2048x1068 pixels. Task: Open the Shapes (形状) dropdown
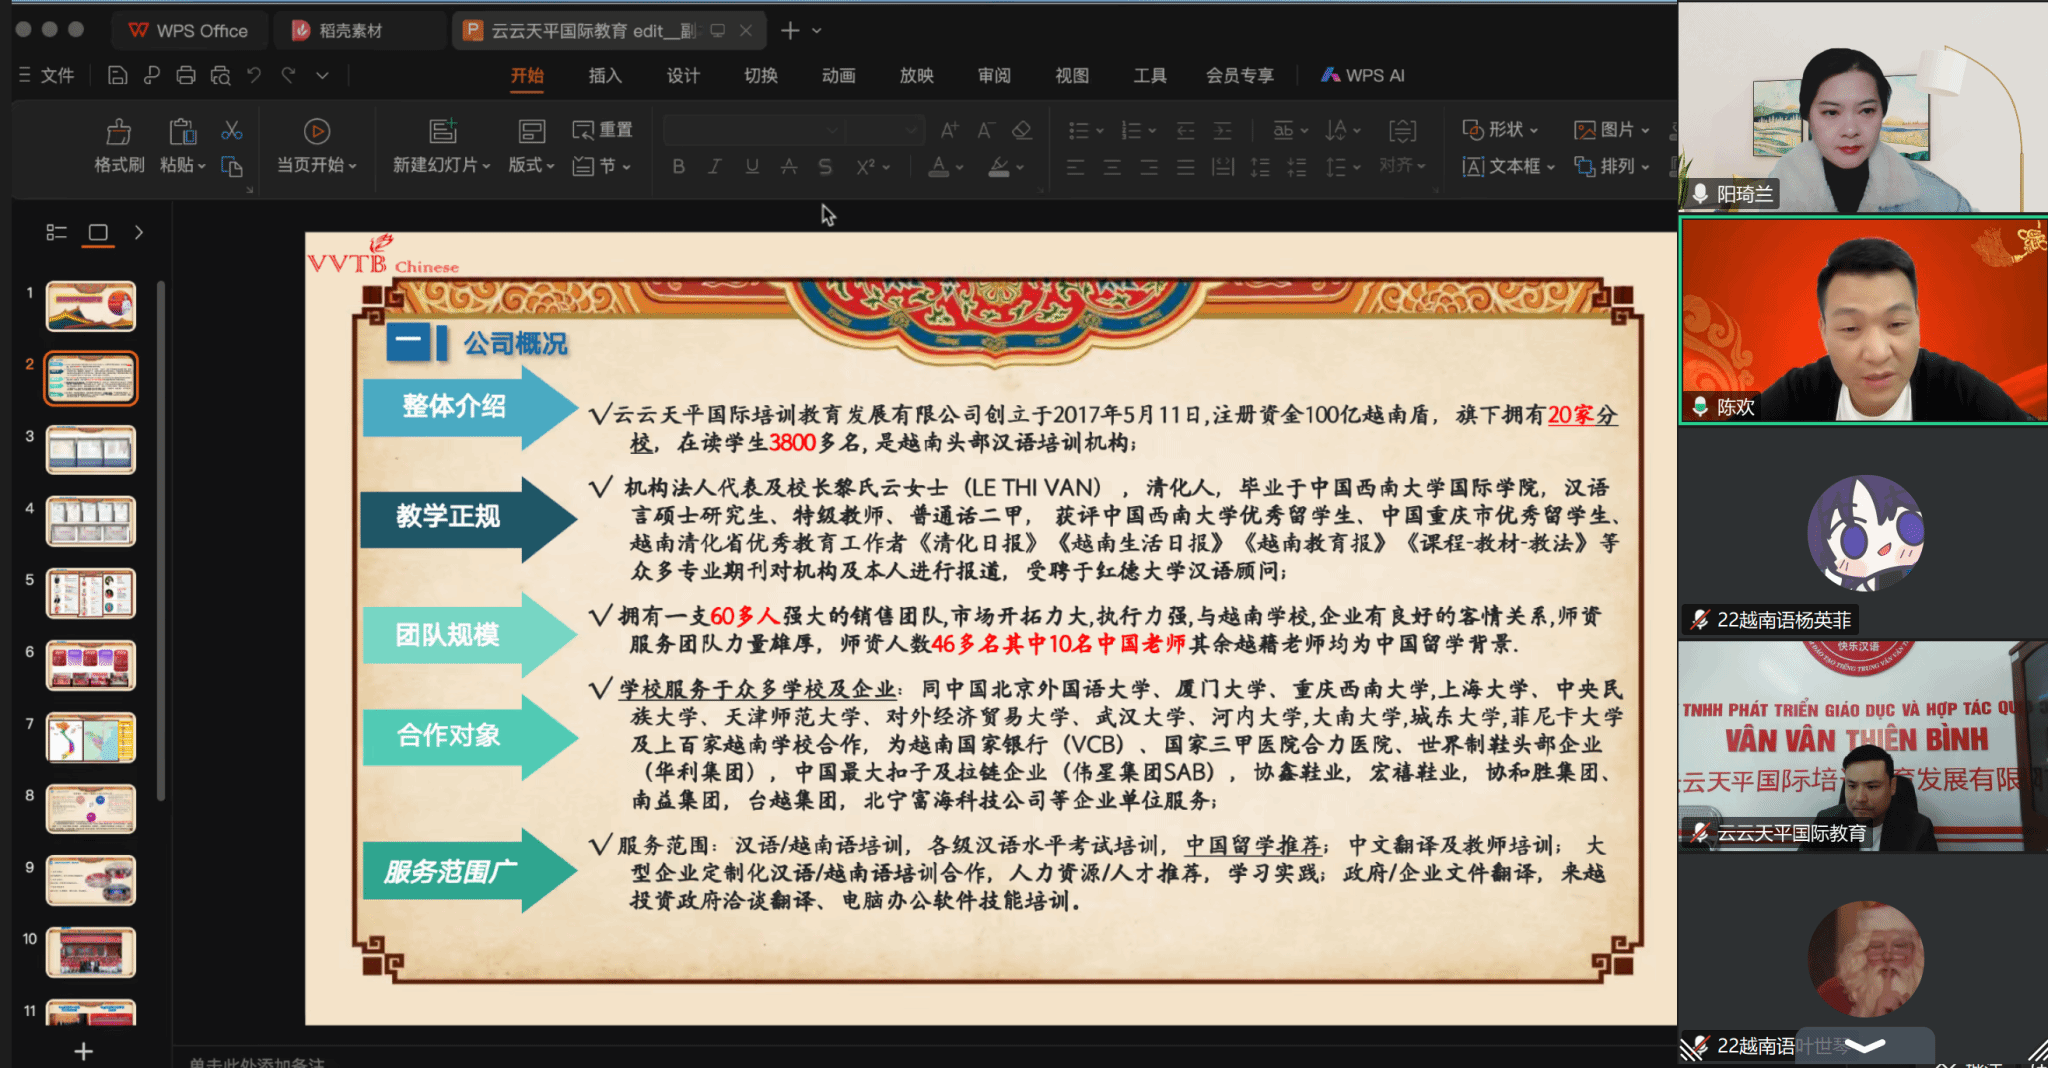click(1501, 130)
